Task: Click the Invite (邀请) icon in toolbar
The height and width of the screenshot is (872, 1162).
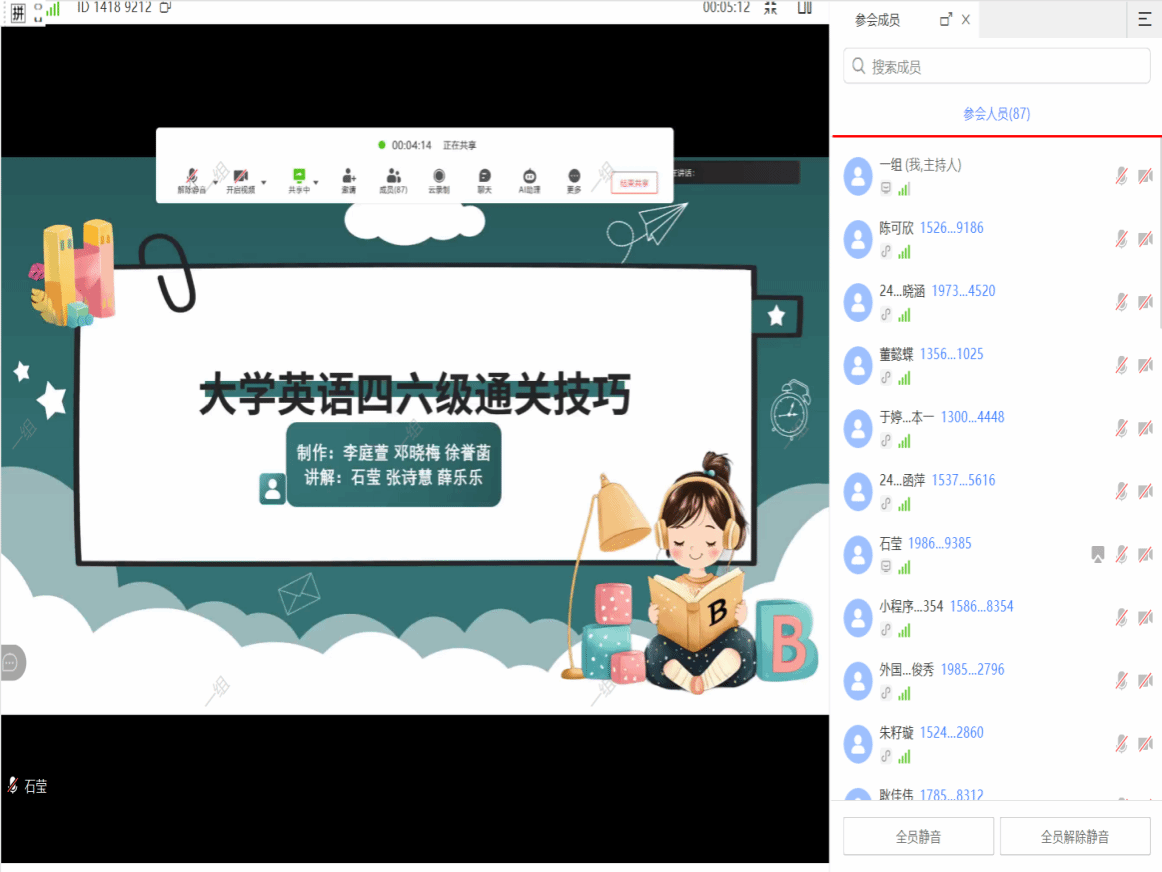Action: 348,177
